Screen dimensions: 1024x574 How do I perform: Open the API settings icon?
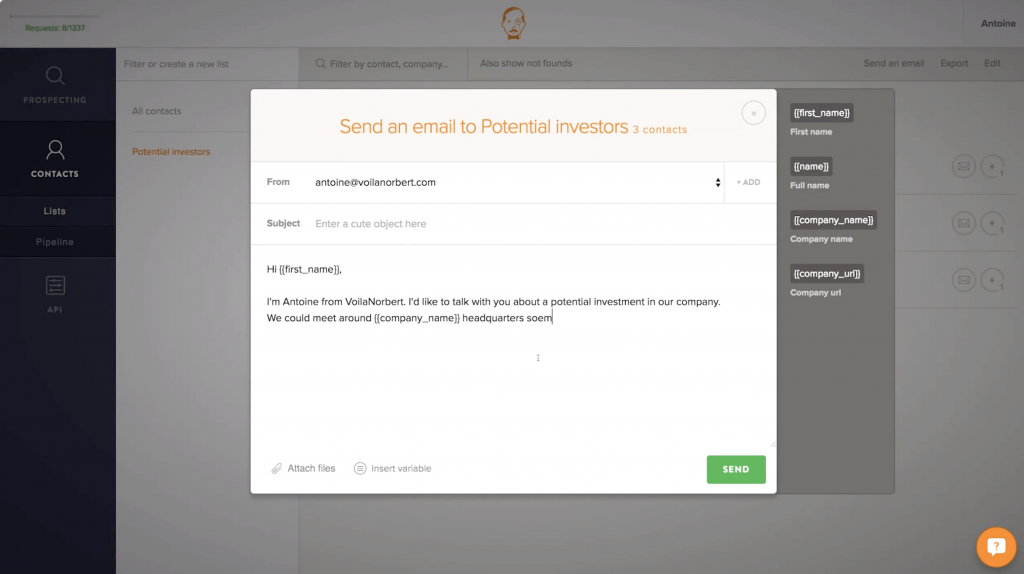point(55,285)
